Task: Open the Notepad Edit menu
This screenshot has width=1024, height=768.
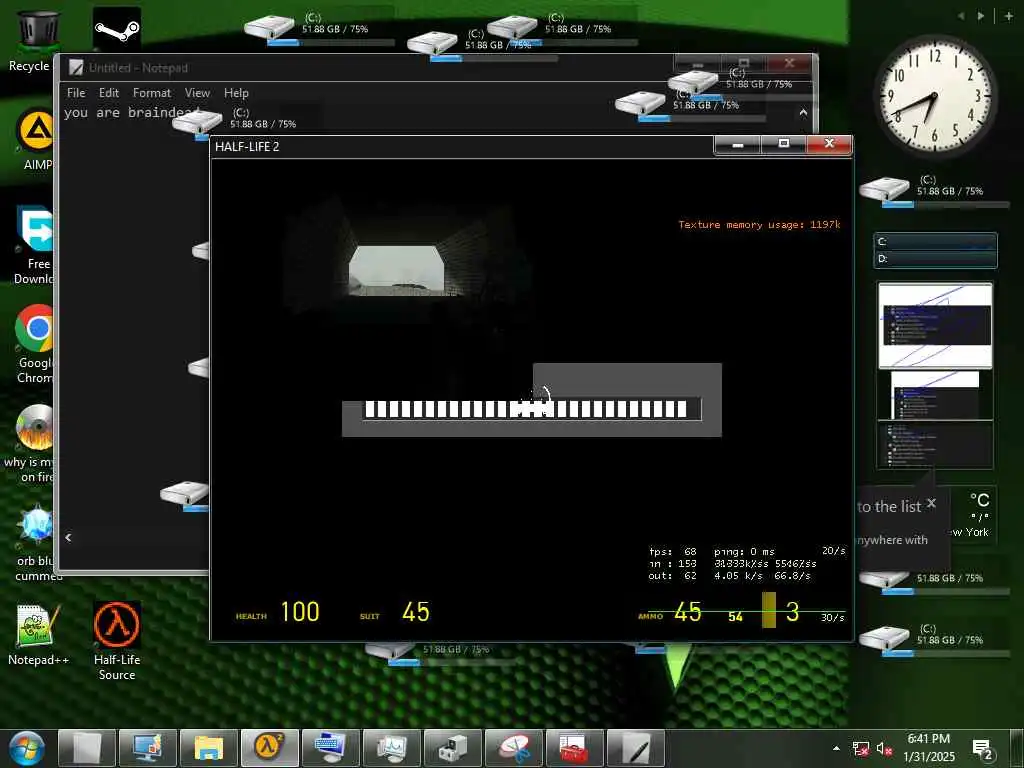Action: [x=108, y=93]
